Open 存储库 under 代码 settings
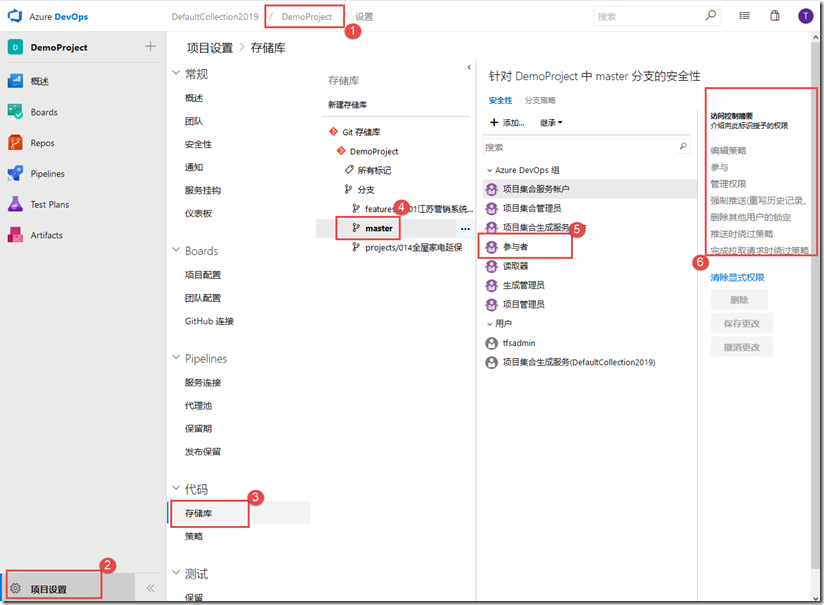Screen dimensions: 824x605 tap(198, 513)
